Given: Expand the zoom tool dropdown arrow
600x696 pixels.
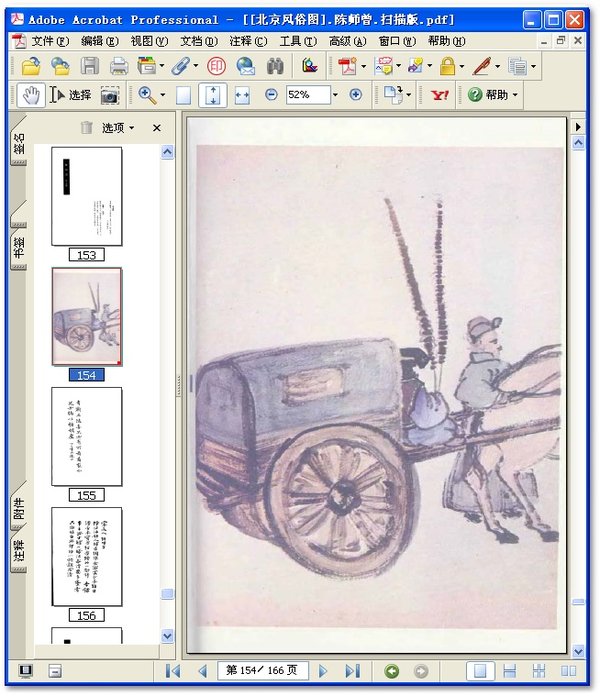Looking at the screenshot, I should [162, 95].
